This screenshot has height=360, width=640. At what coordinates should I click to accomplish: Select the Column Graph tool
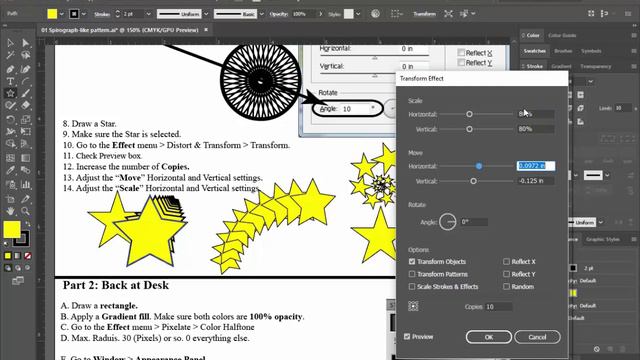pyautogui.click(x=25, y=185)
